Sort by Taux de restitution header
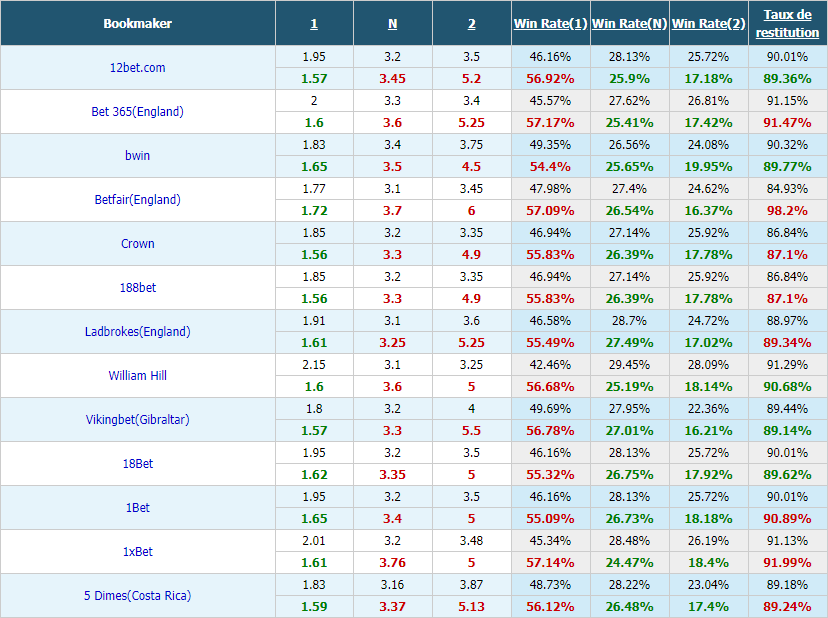The height and width of the screenshot is (618, 828). pyautogui.click(x=787, y=24)
